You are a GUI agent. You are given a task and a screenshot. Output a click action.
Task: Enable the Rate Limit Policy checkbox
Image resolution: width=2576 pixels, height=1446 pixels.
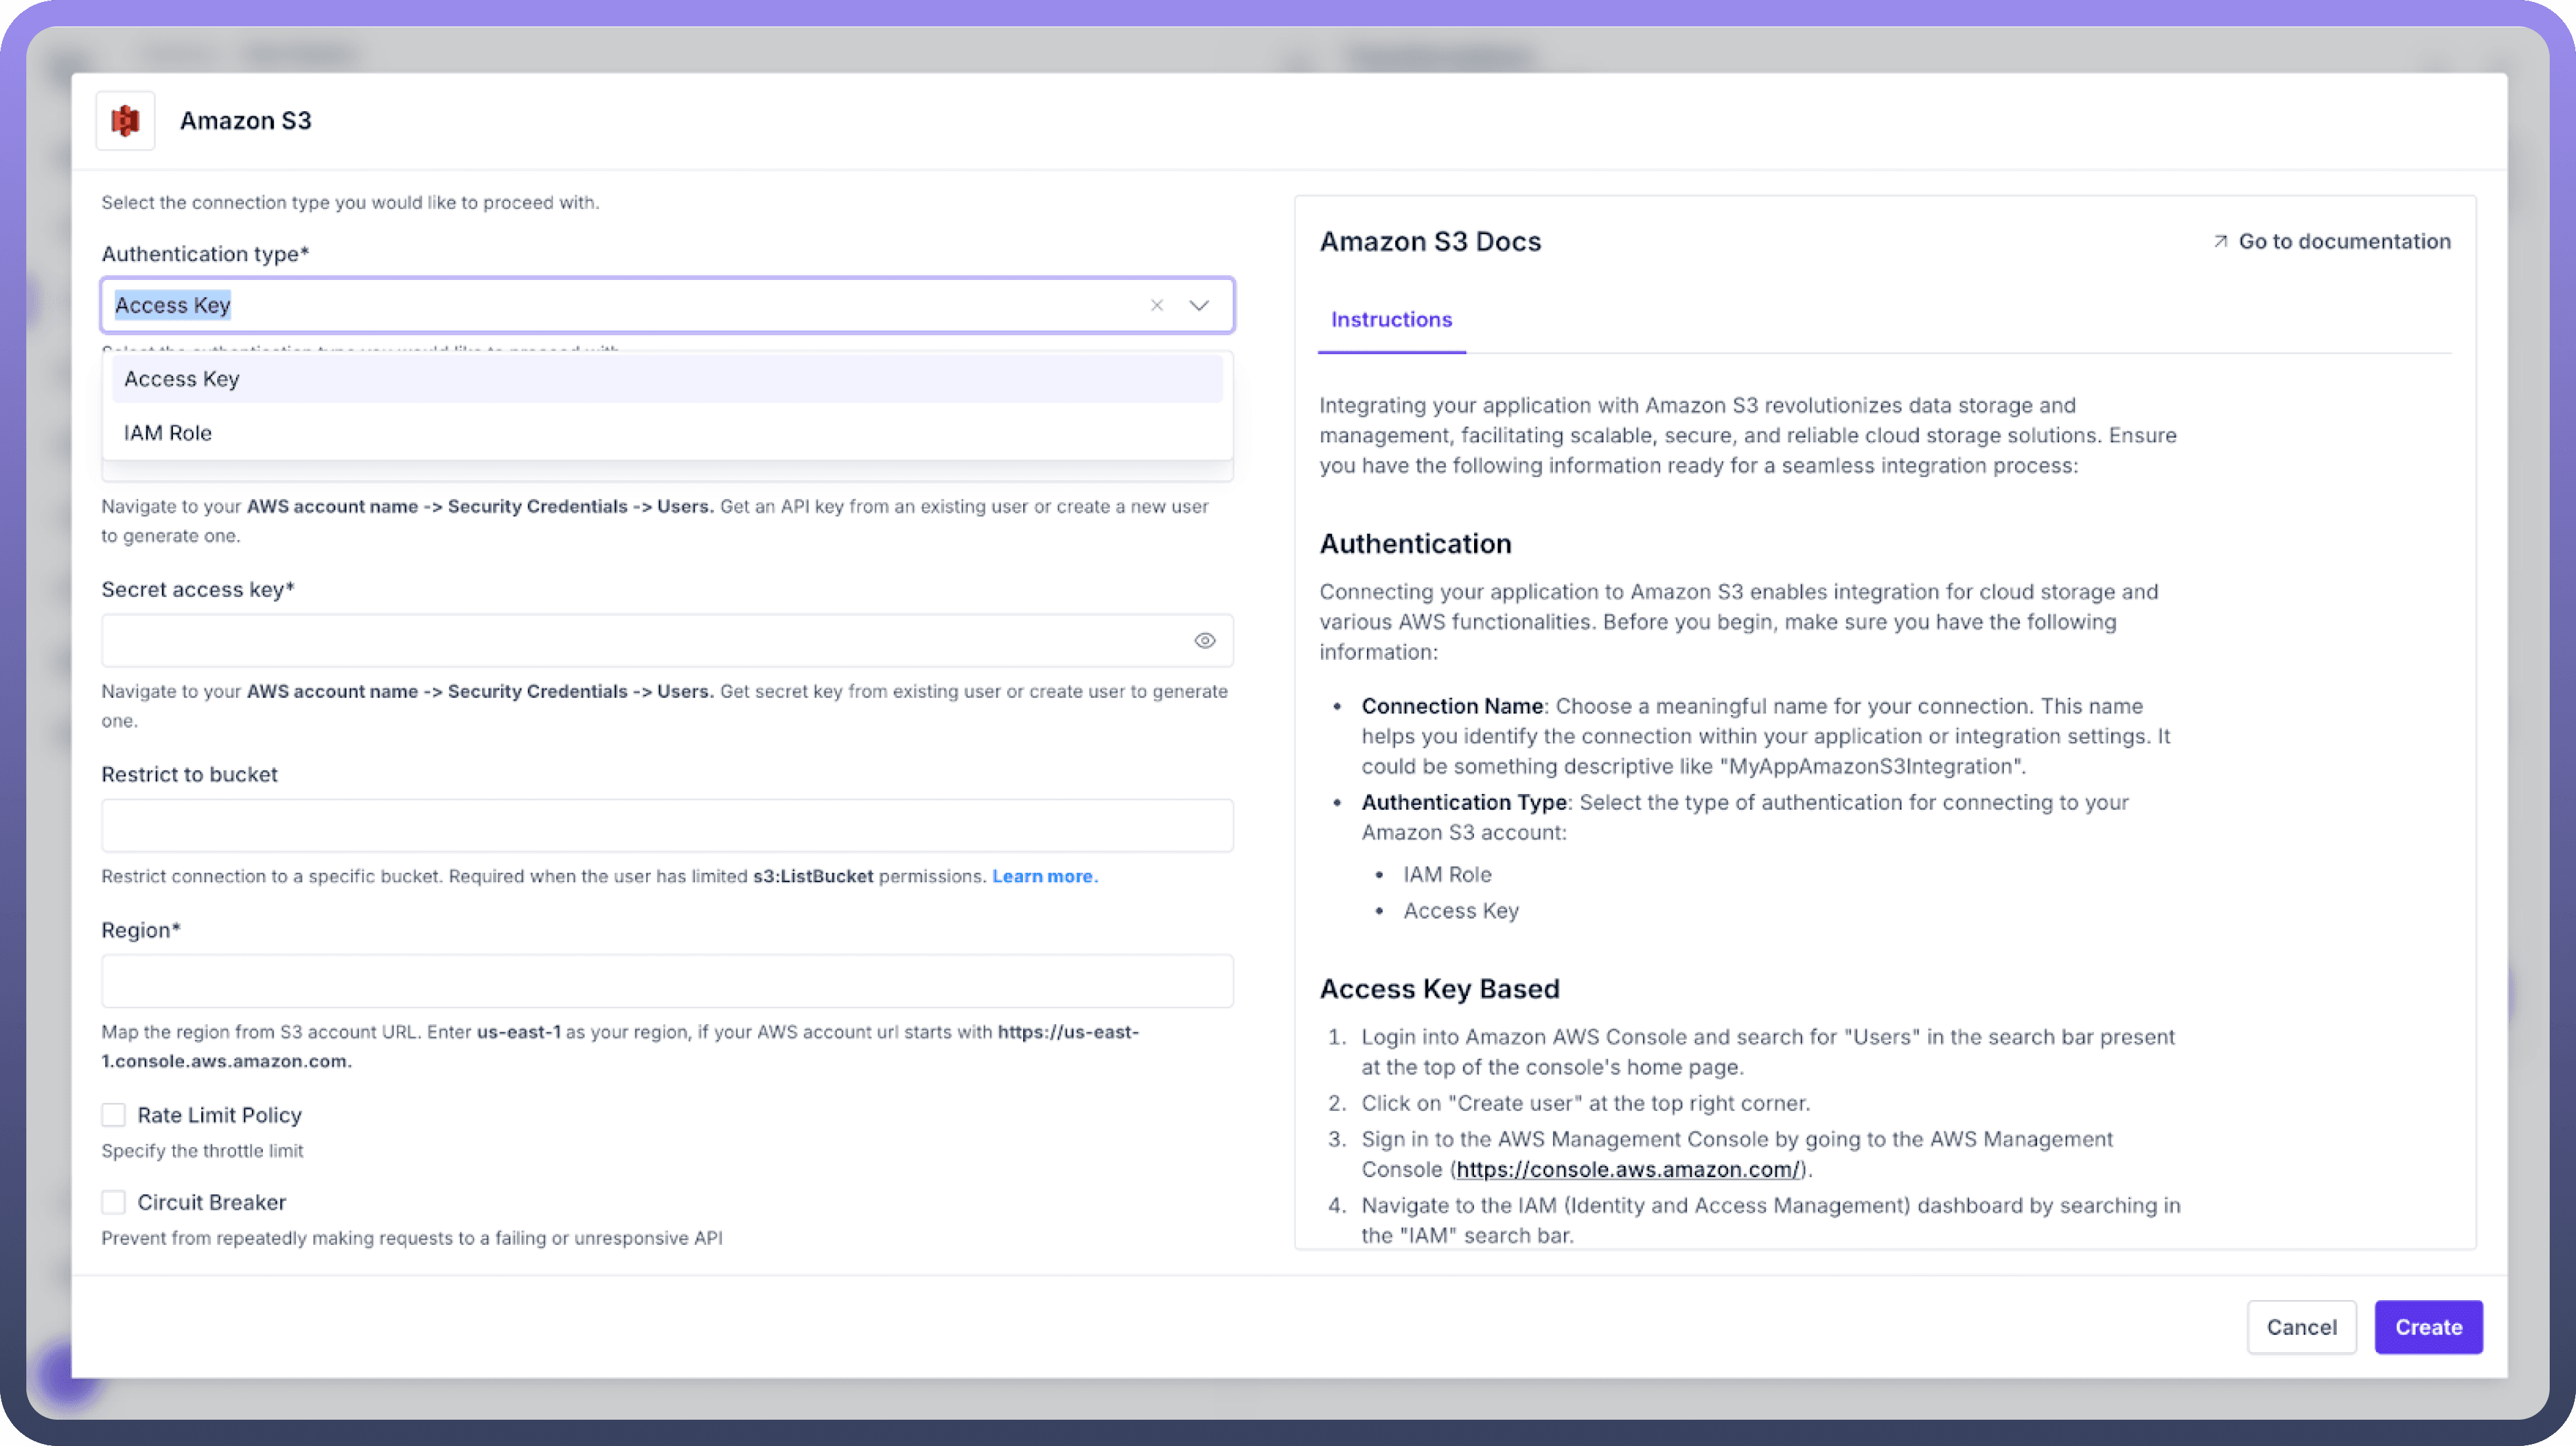click(x=114, y=1114)
